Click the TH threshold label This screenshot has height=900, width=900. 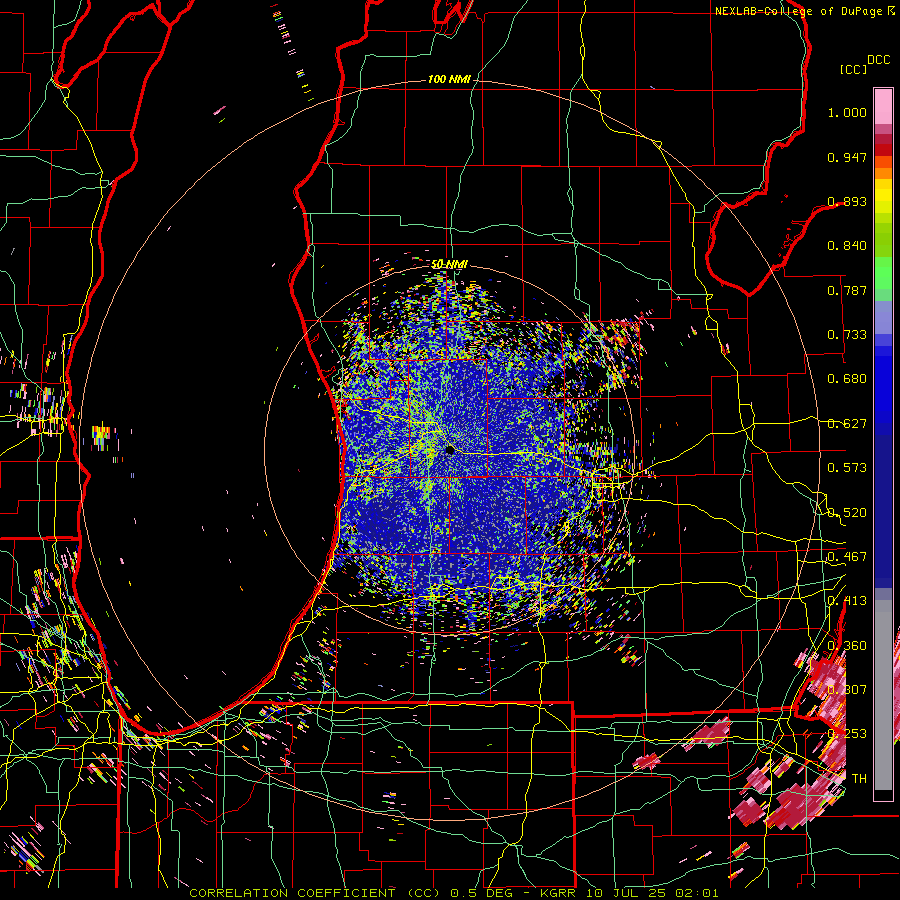859,779
